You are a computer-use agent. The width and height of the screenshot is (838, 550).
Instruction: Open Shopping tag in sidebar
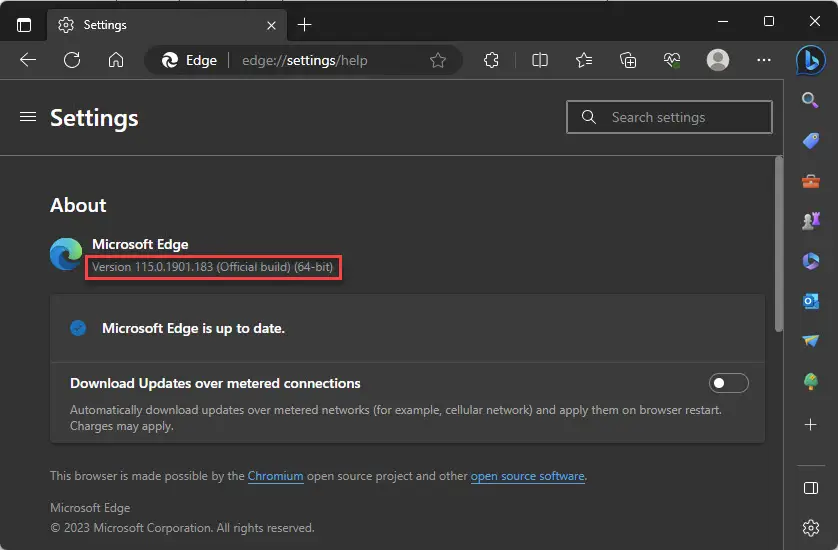811,141
